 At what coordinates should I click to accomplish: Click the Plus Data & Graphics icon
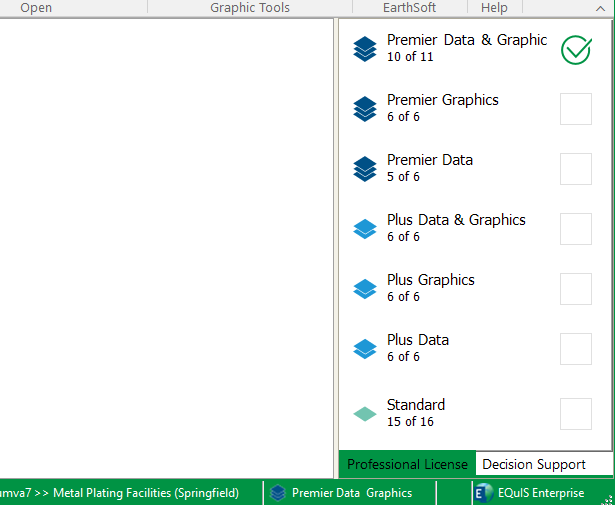365,229
